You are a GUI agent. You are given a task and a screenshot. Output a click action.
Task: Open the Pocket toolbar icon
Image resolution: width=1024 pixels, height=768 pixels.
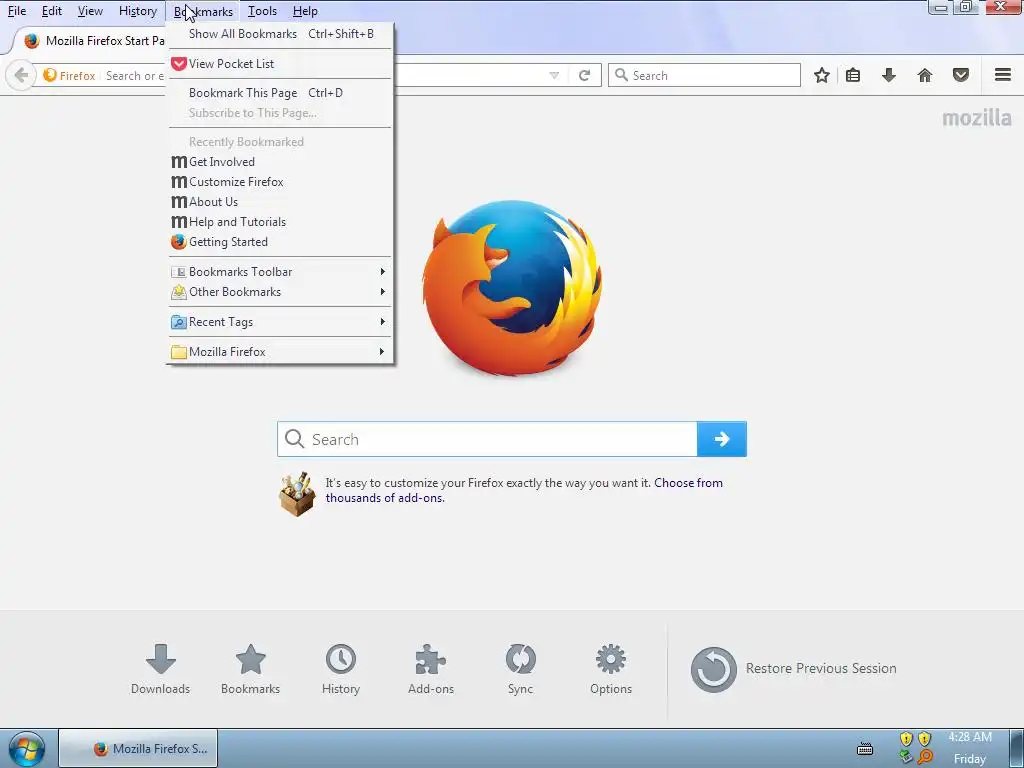[961, 76]
